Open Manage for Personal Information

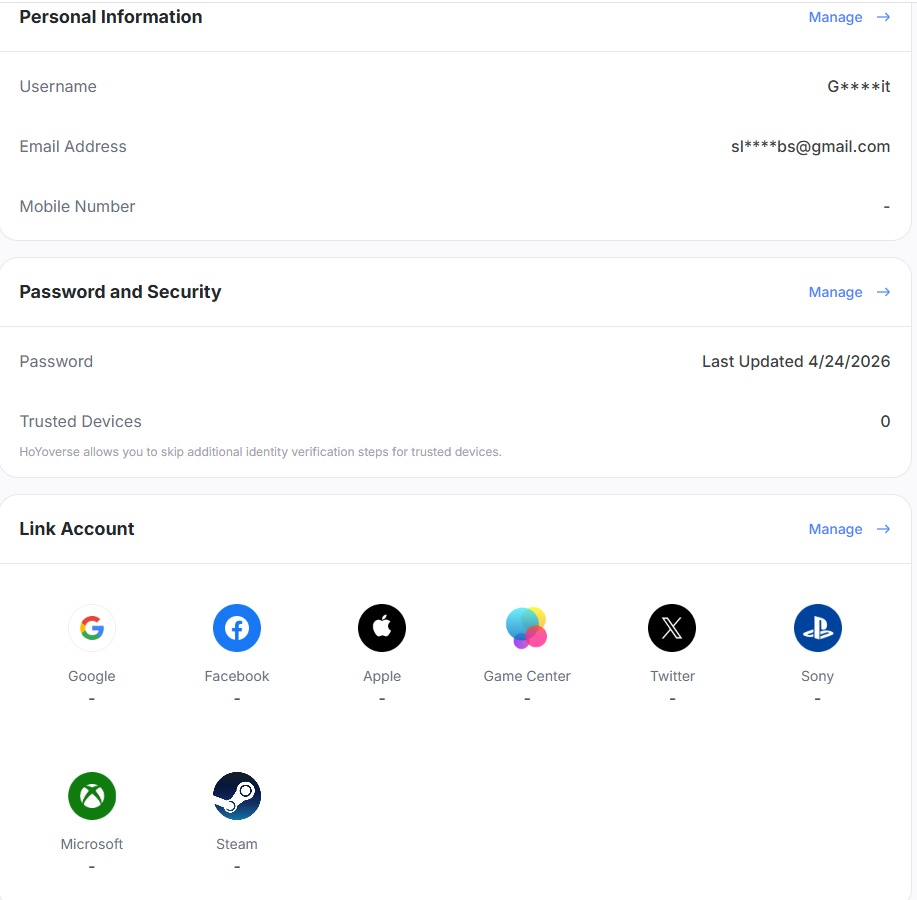(835, 18)
